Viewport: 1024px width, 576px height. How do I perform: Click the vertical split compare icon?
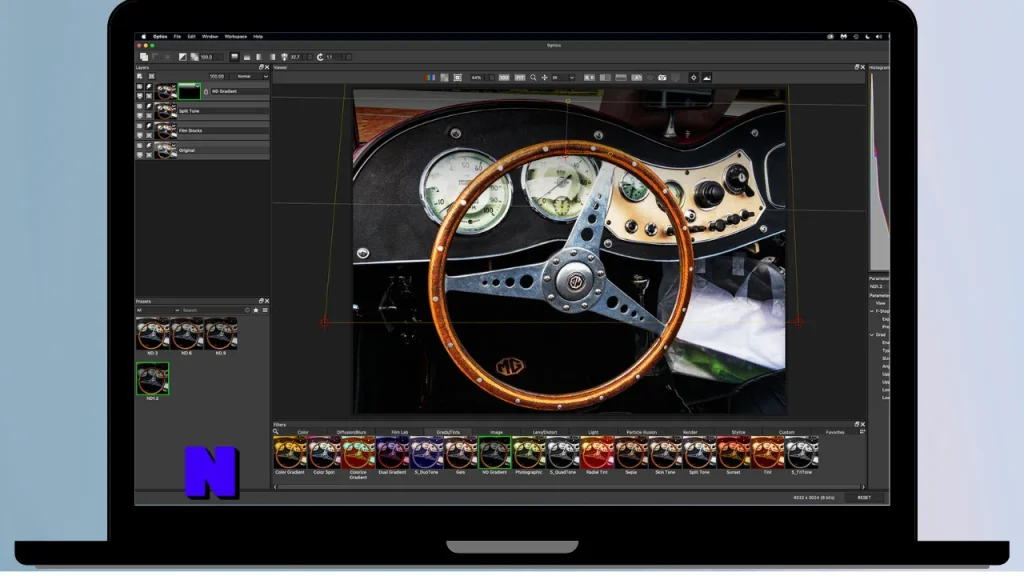[x=605, y=77]
